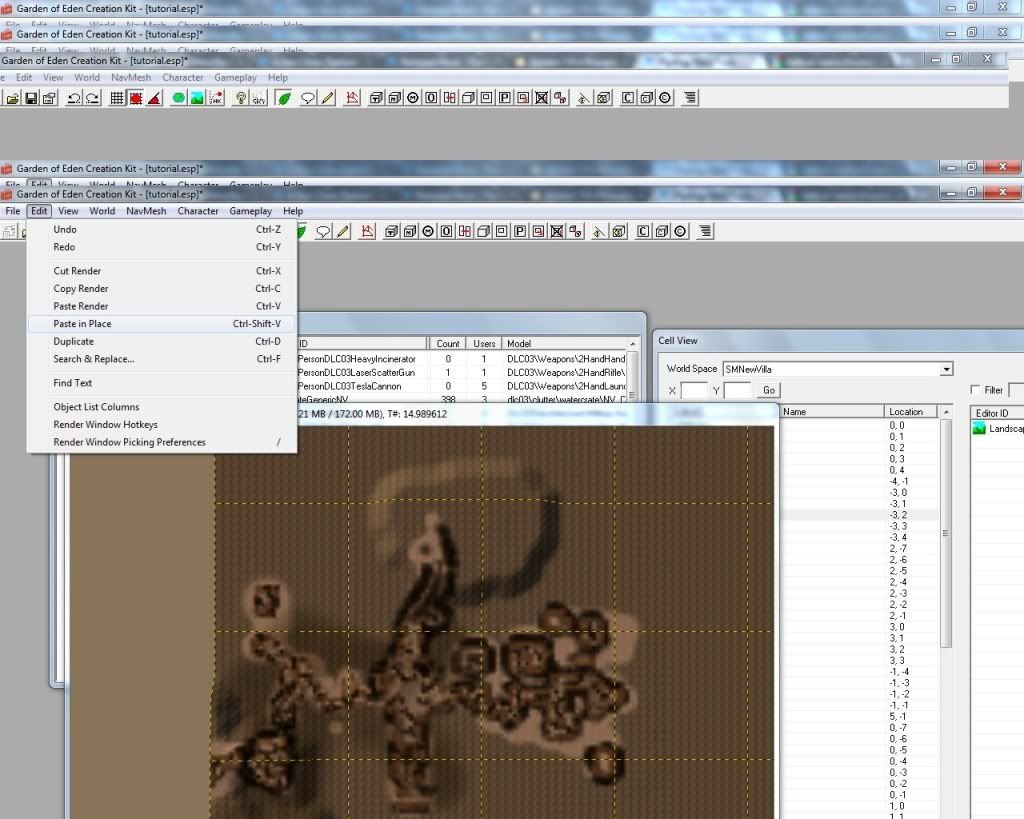Select Cut Render in the Edit menu
The height and width of the screenshot is (819, 1024).
(x=162, y=270)
